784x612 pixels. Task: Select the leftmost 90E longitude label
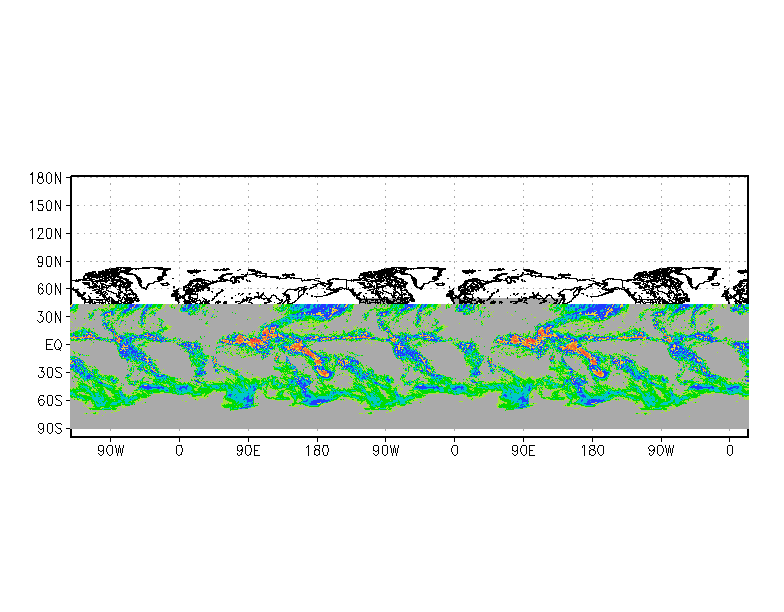click(x=248, y=451)
